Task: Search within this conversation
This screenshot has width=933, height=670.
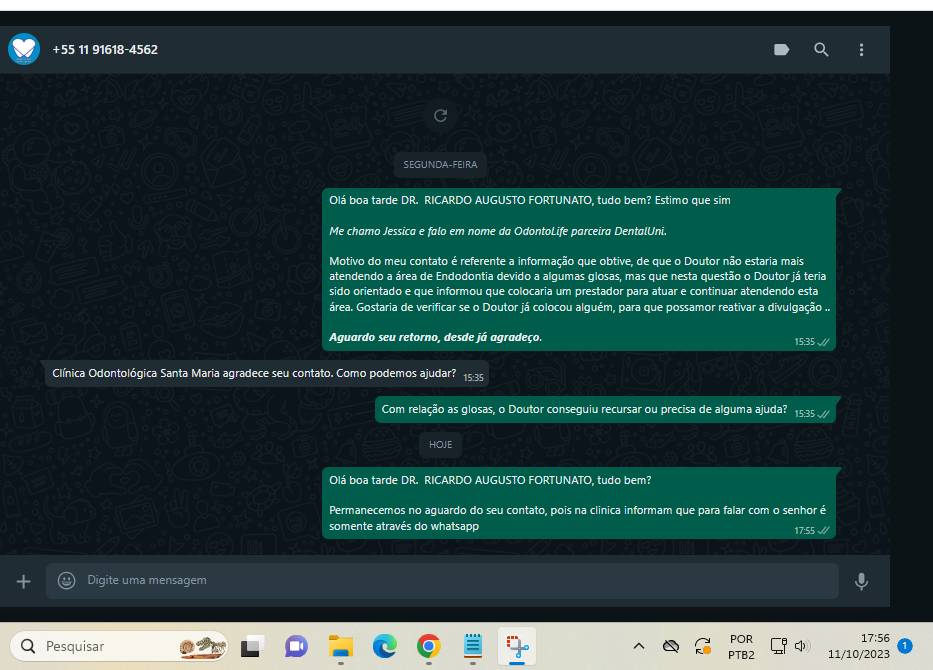Action: pos(821,49)
